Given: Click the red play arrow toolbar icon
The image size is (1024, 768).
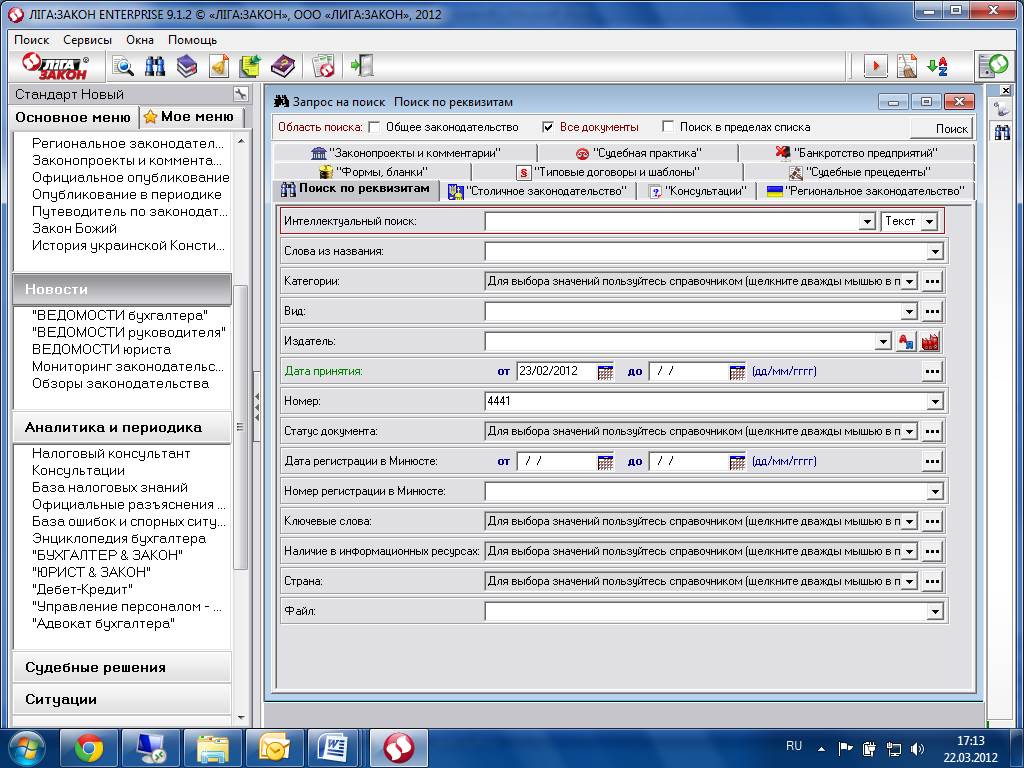Looking at the screenshot, I should pyautogui.click(x=874, y=66).
